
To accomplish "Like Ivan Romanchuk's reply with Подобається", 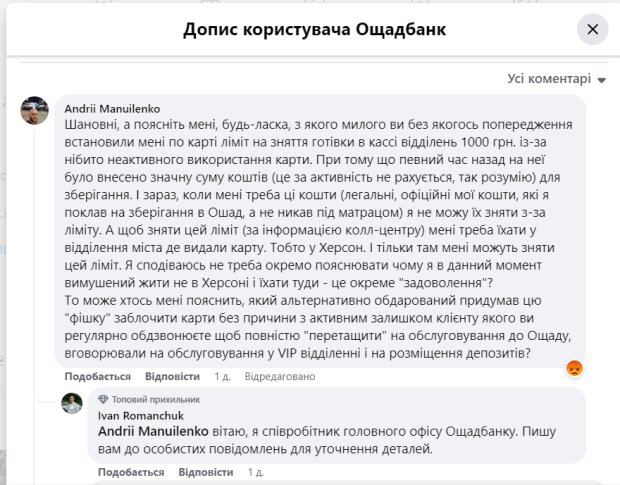I will [x=131, y=472].
